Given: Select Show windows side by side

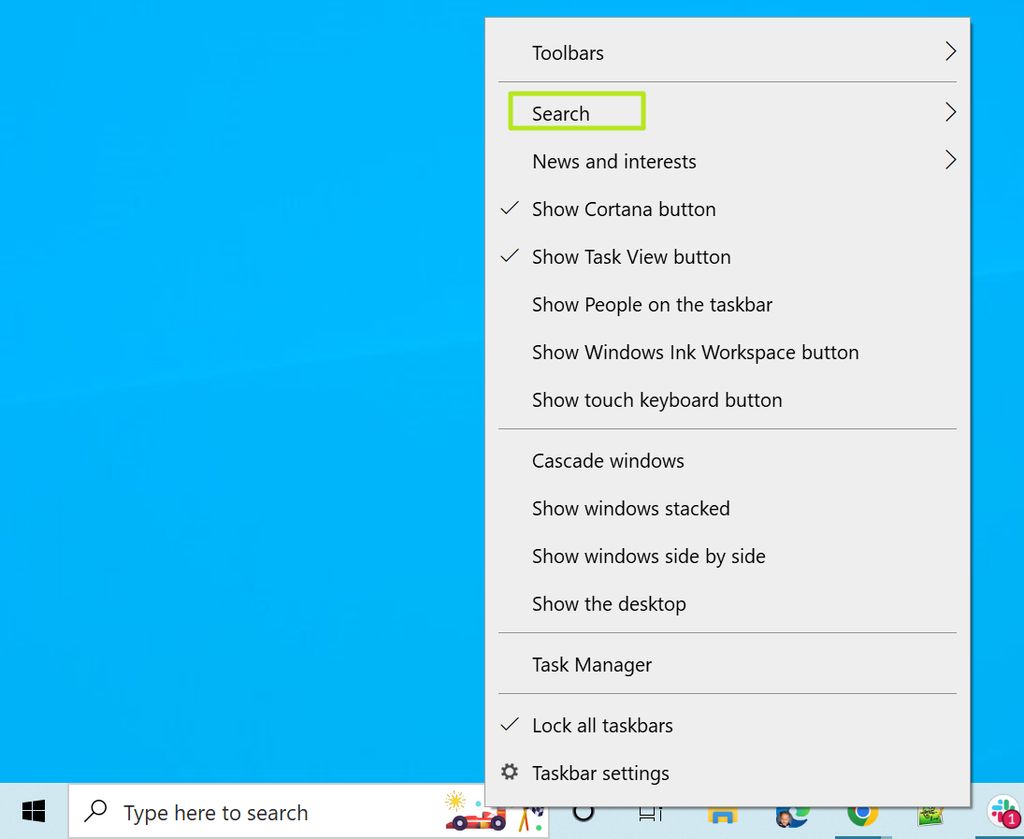Looking at the screenshot, I should pos(648,556).
